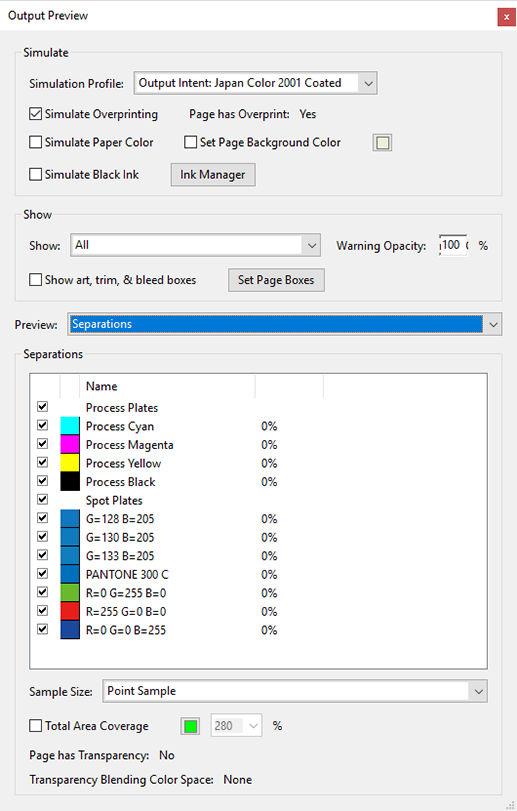The height and width of the screenshot is (811, 517).
Task: Uncheck the G=130 B=205 spot plate
Action: pyautogui.click(x=42, y=537)
